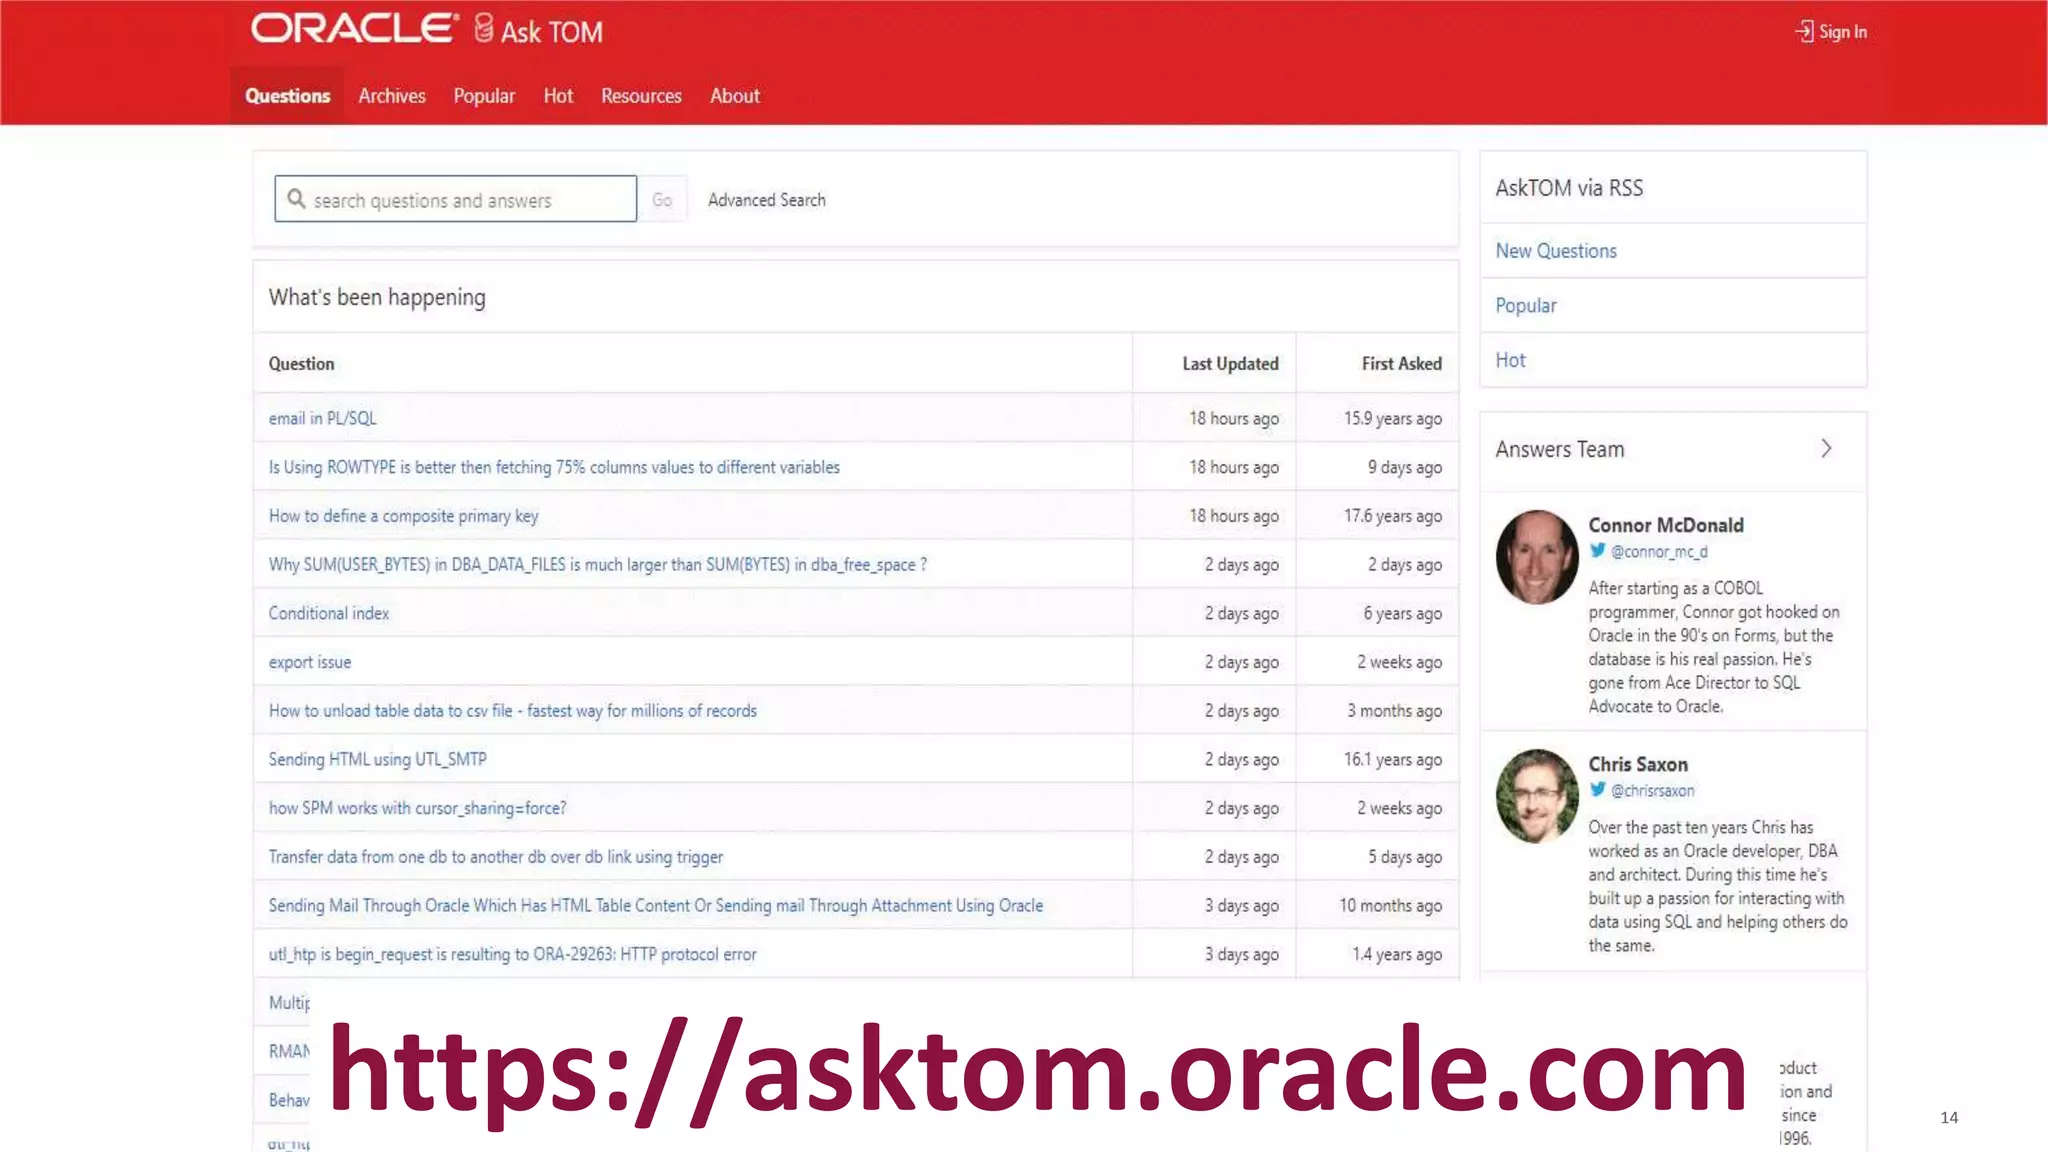Click Chris Saxon's profile photo
The image size is (2048, 1152).
[x=1537, y=796]
